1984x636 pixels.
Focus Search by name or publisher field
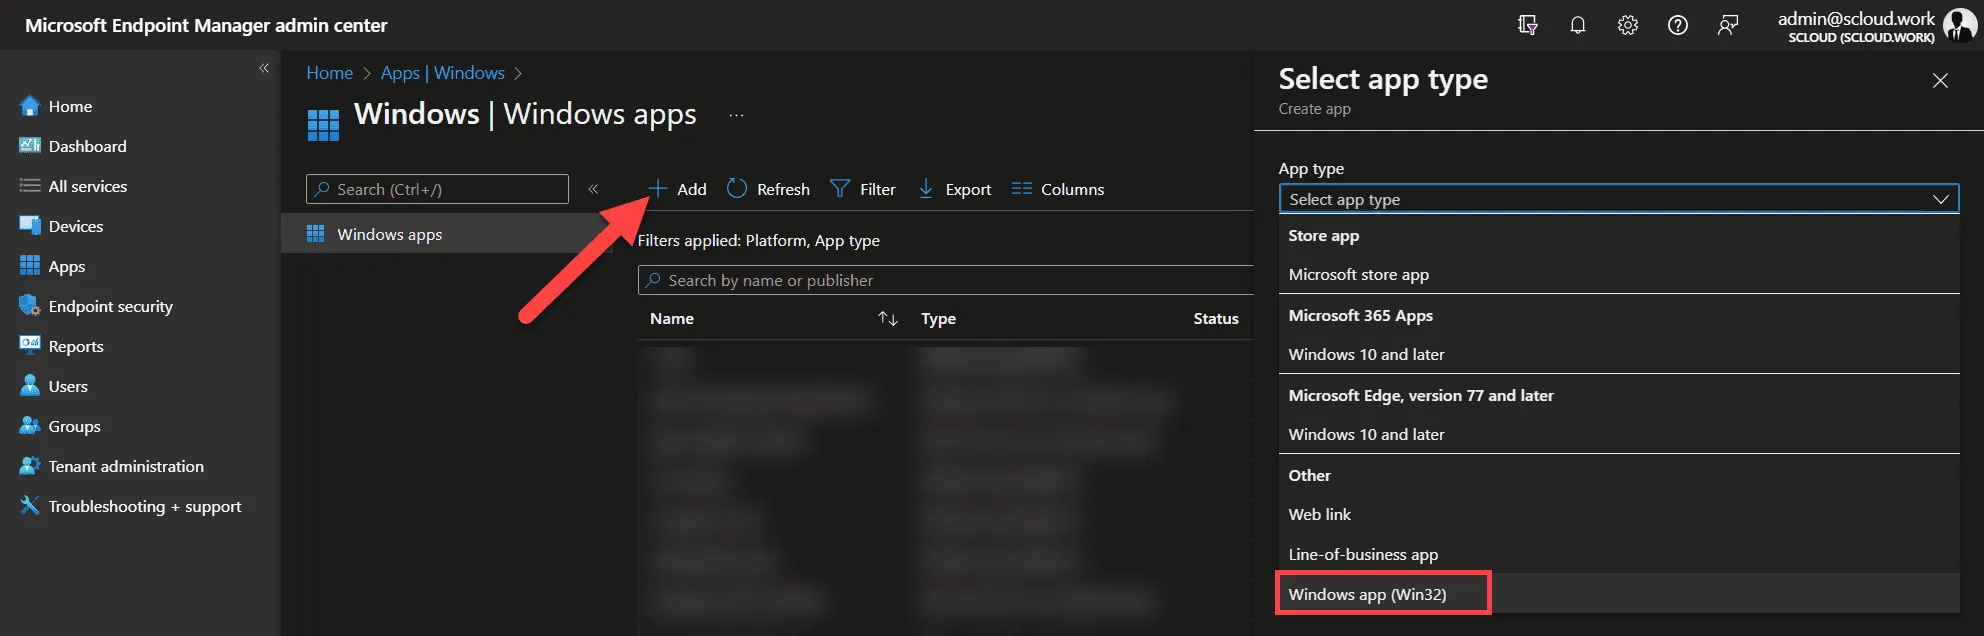pos(946,280)
